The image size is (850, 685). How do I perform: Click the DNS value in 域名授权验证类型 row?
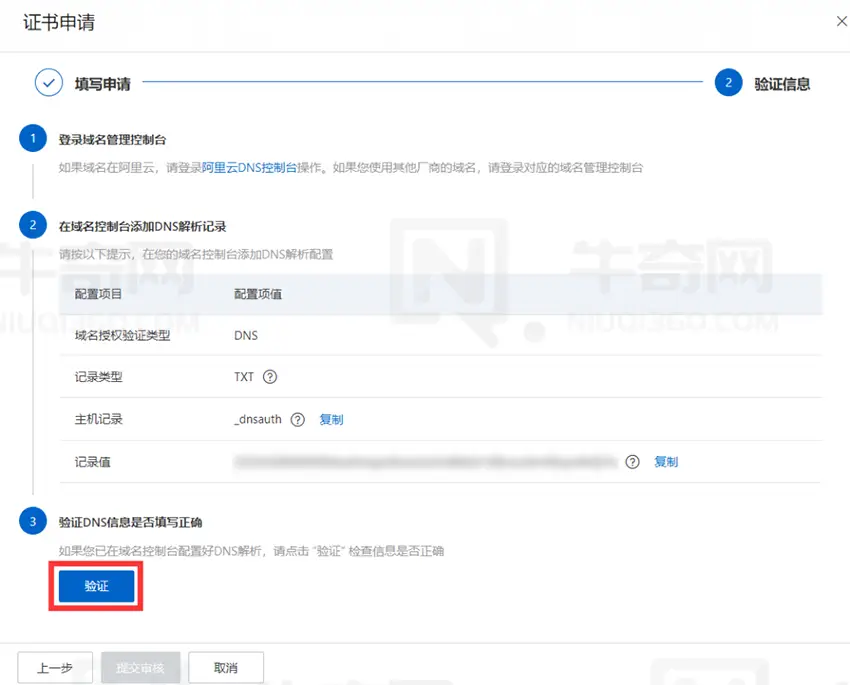pos(246,335)
